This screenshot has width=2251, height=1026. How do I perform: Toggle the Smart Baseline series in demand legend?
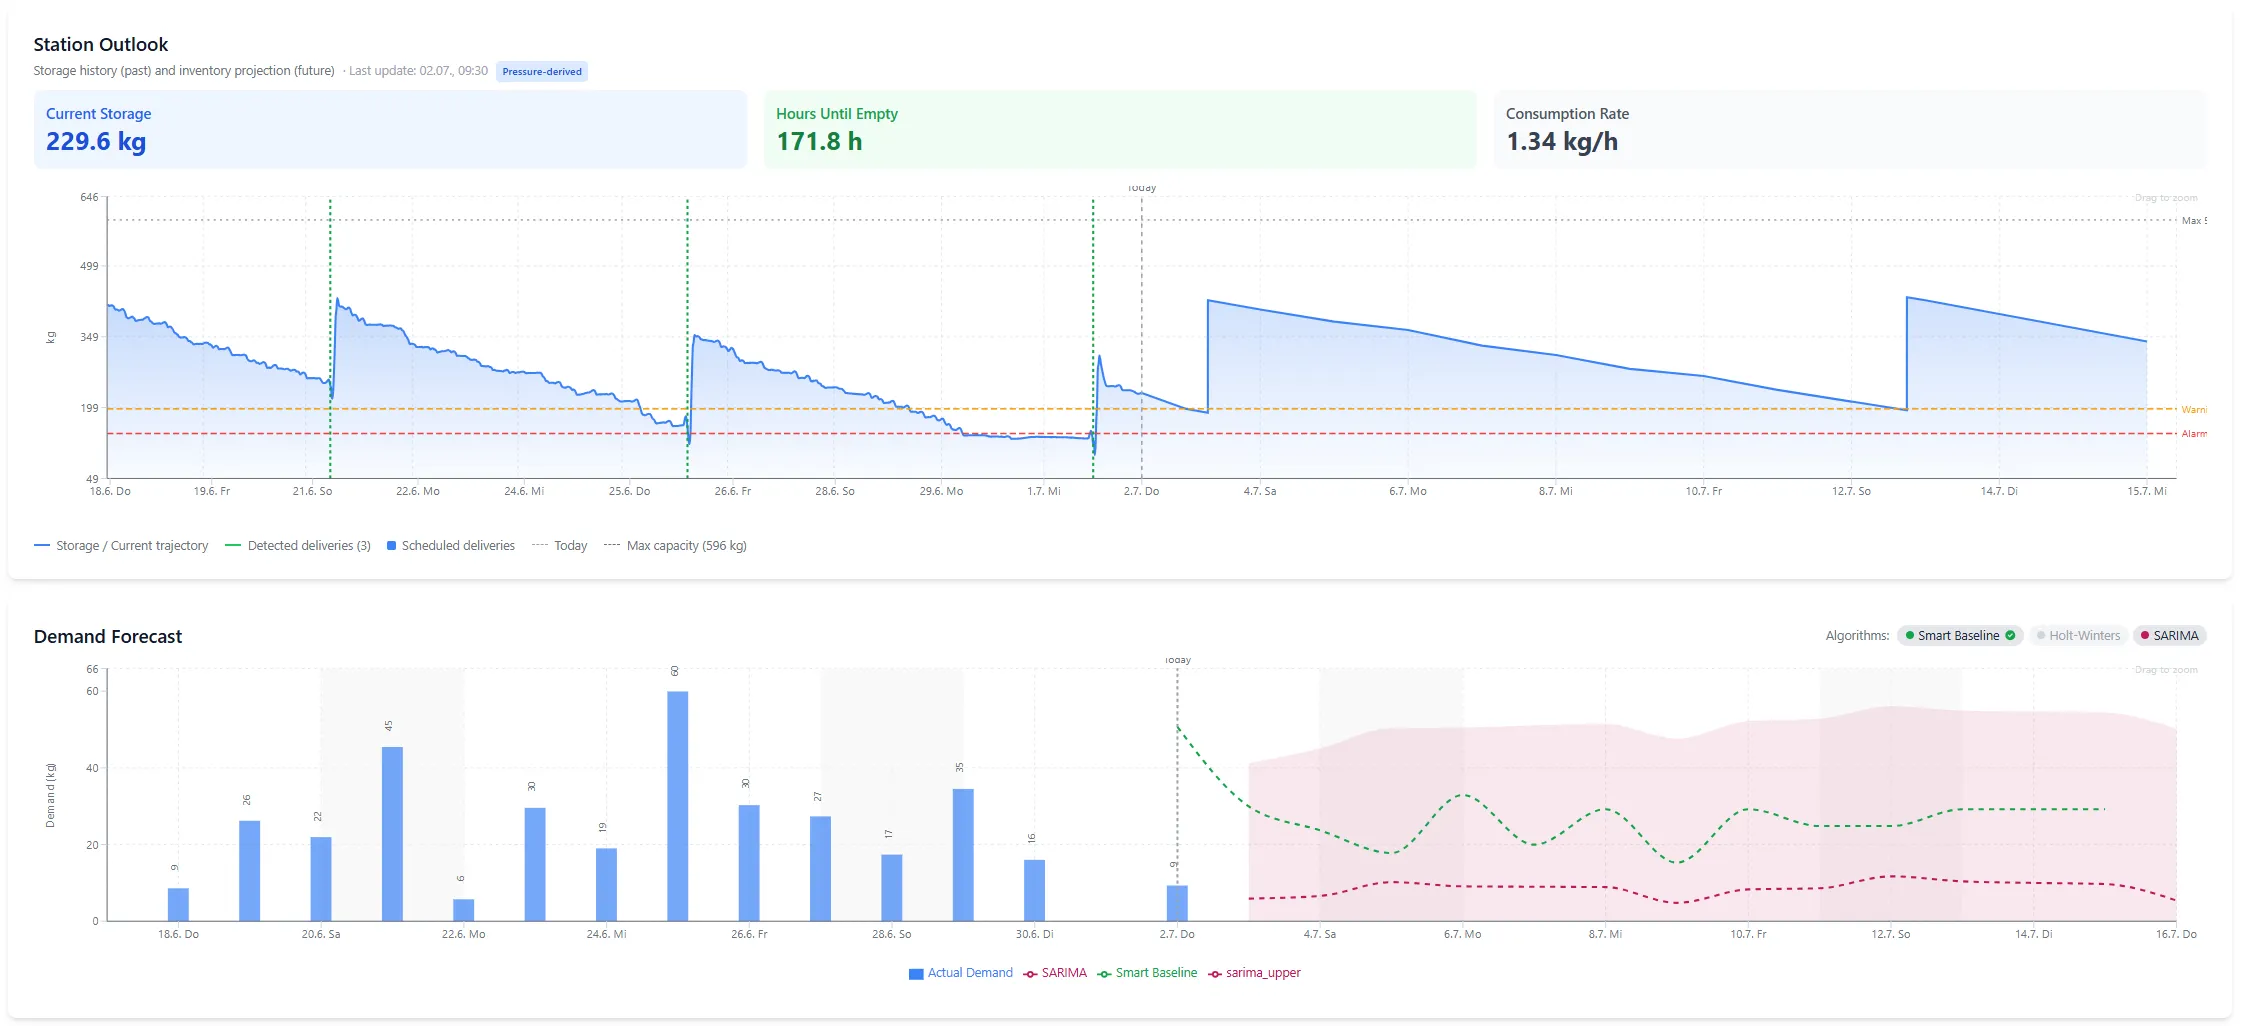click(1147, 973)
